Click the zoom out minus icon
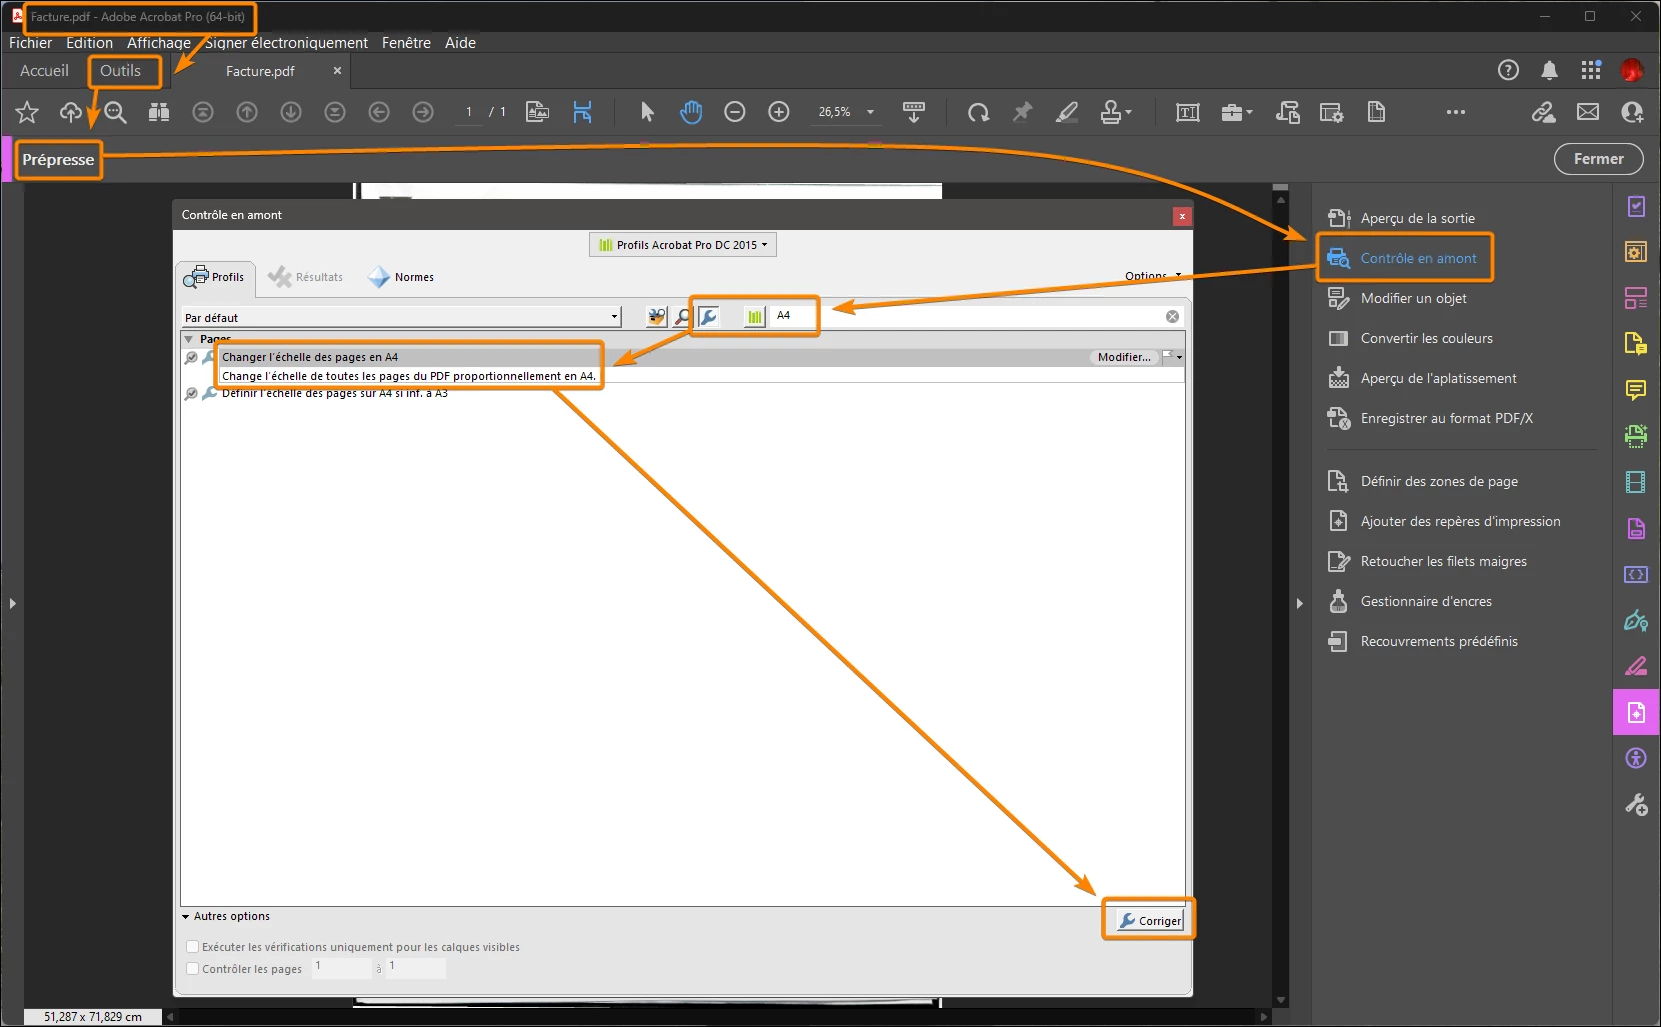Screen dimensions: 1661x1027 735,112
